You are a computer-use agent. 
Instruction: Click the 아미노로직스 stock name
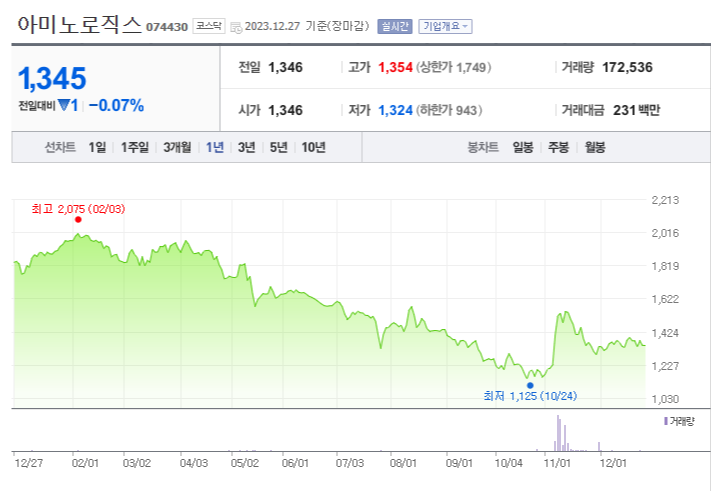pos(80,25)
